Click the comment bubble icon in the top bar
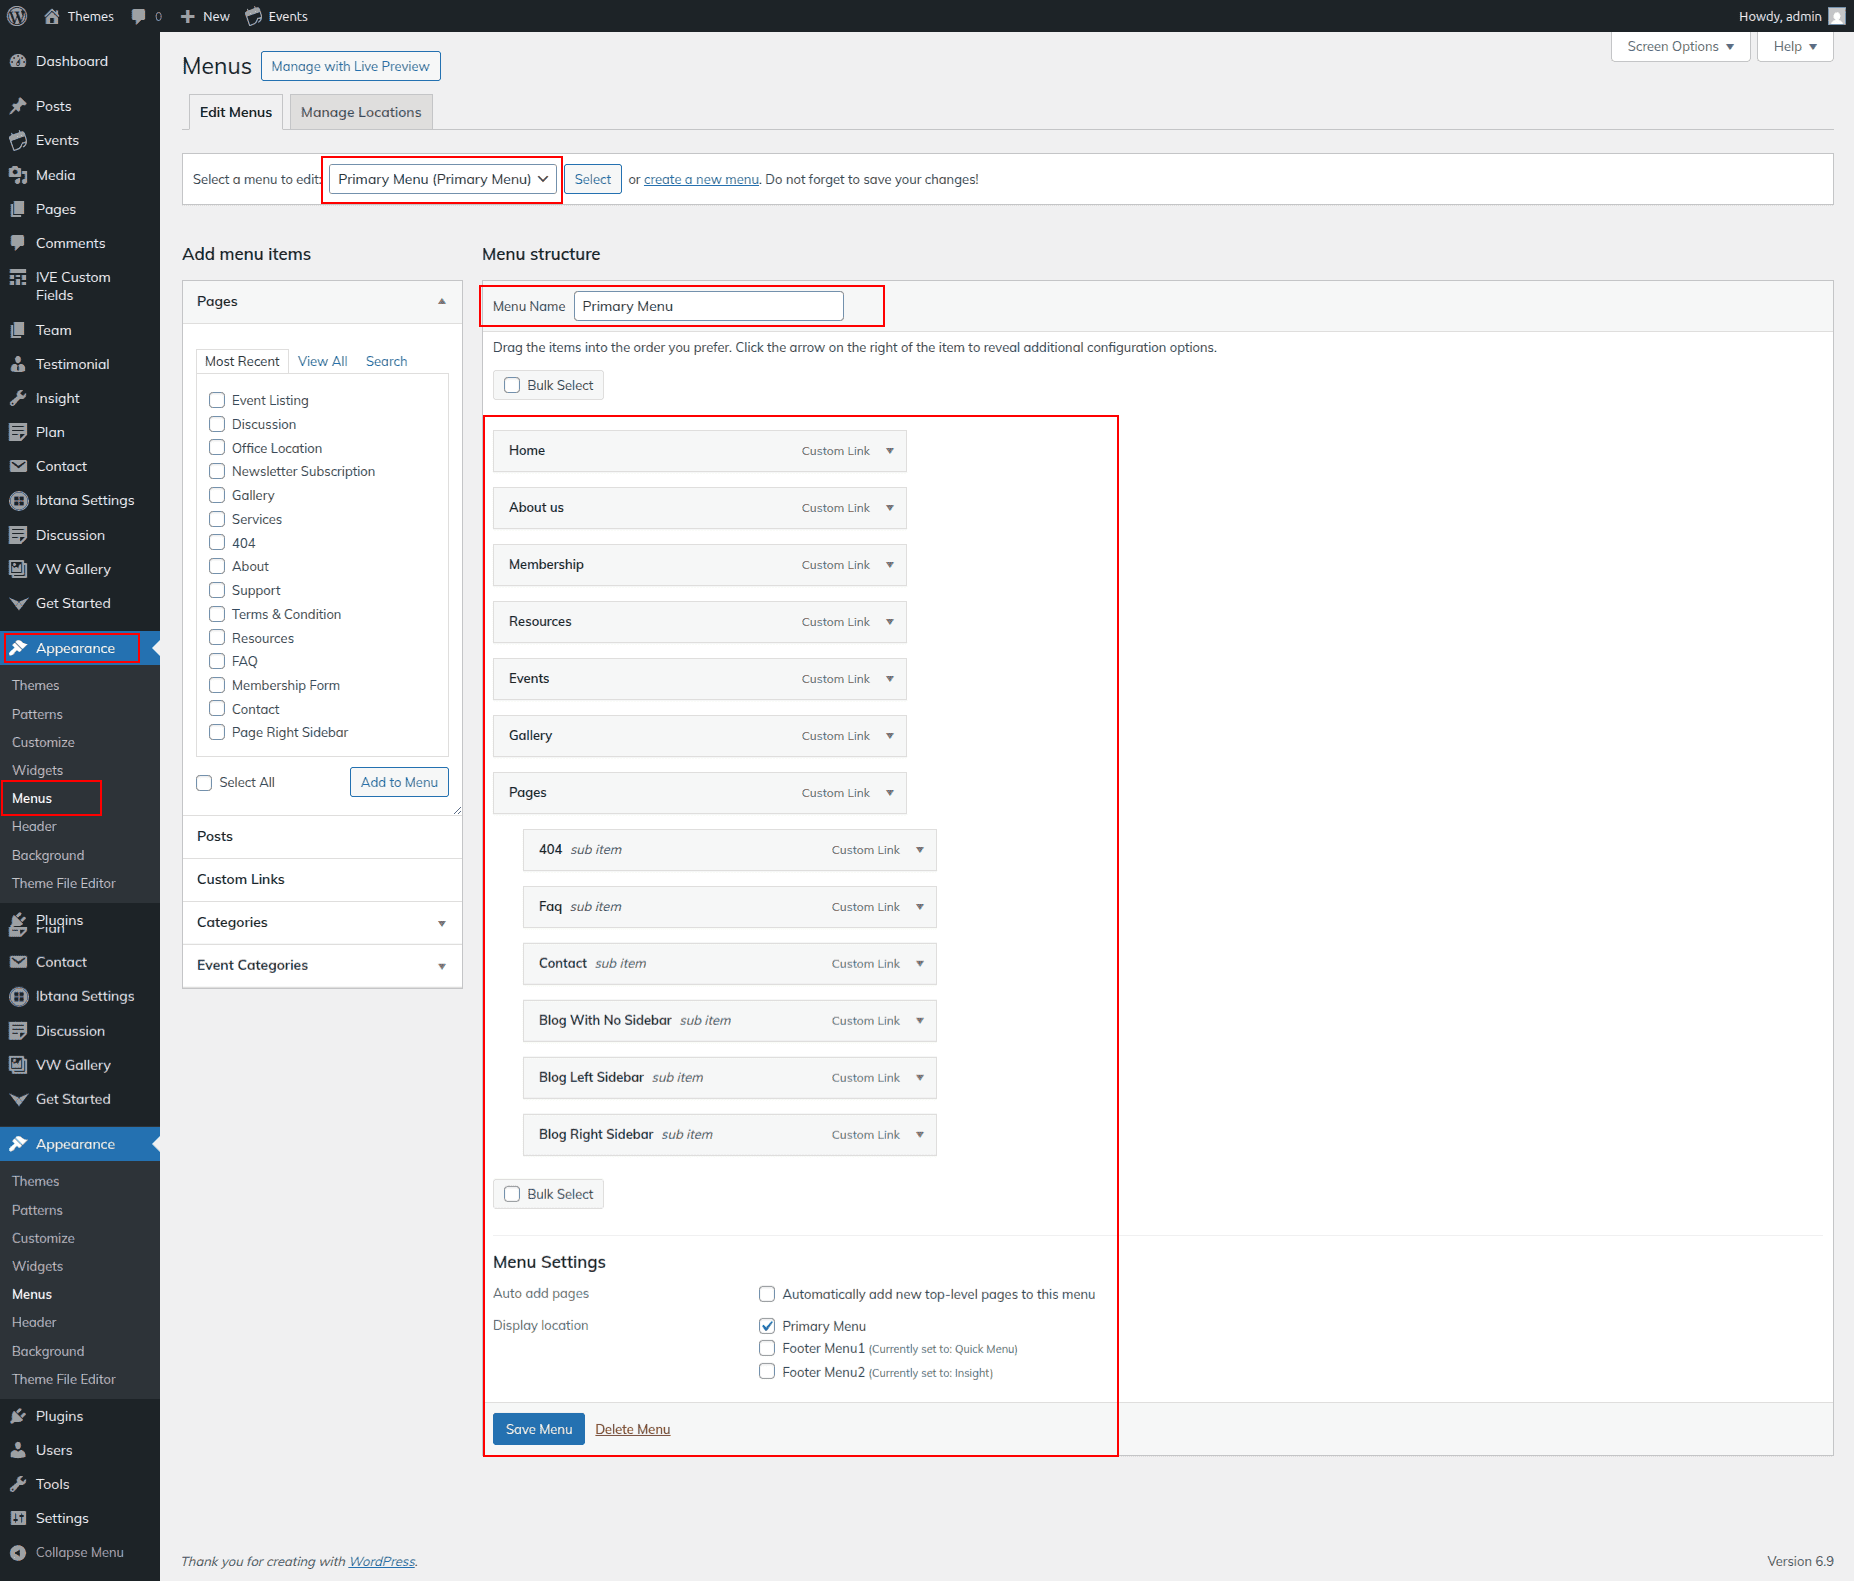Screen dimensions: 1854x1581 pos(139,16)
